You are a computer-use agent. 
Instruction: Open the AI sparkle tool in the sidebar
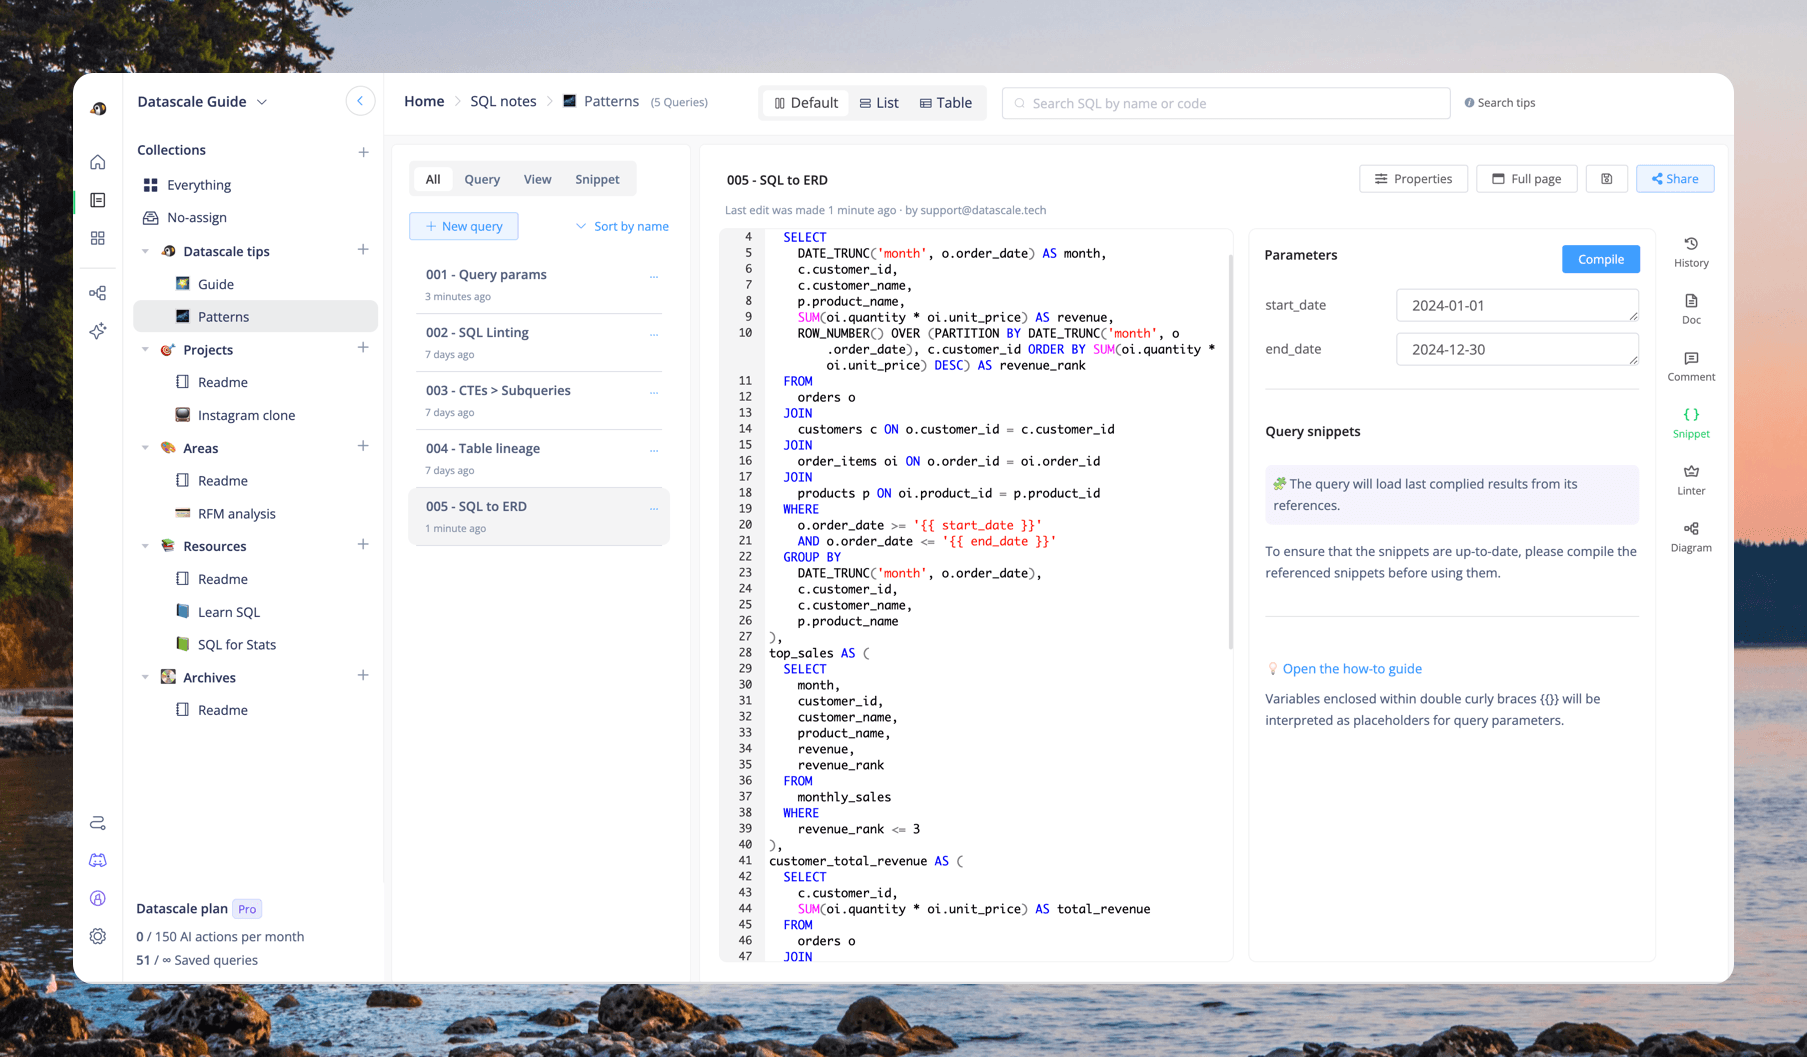point(97,331)
